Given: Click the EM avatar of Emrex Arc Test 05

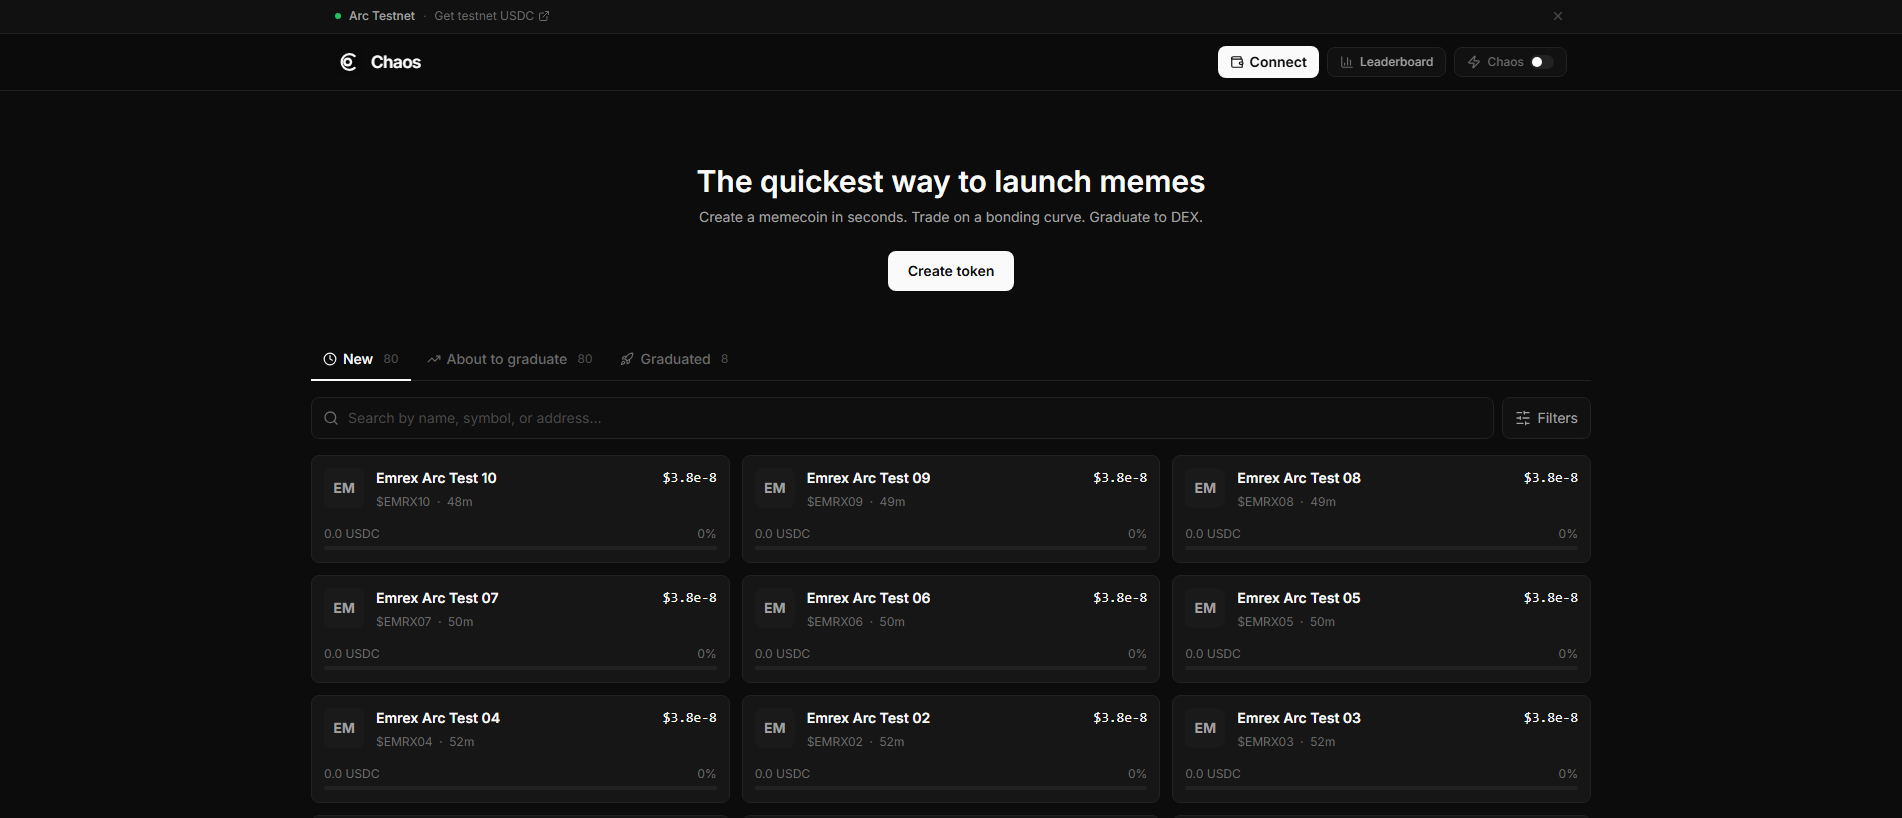Looking at the screenshot, I should pos(1205,608).
